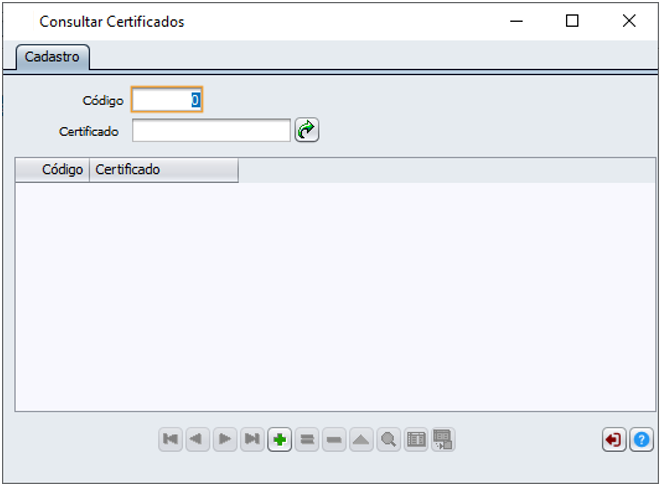Add new certificate with green plus

pos(279,440)
